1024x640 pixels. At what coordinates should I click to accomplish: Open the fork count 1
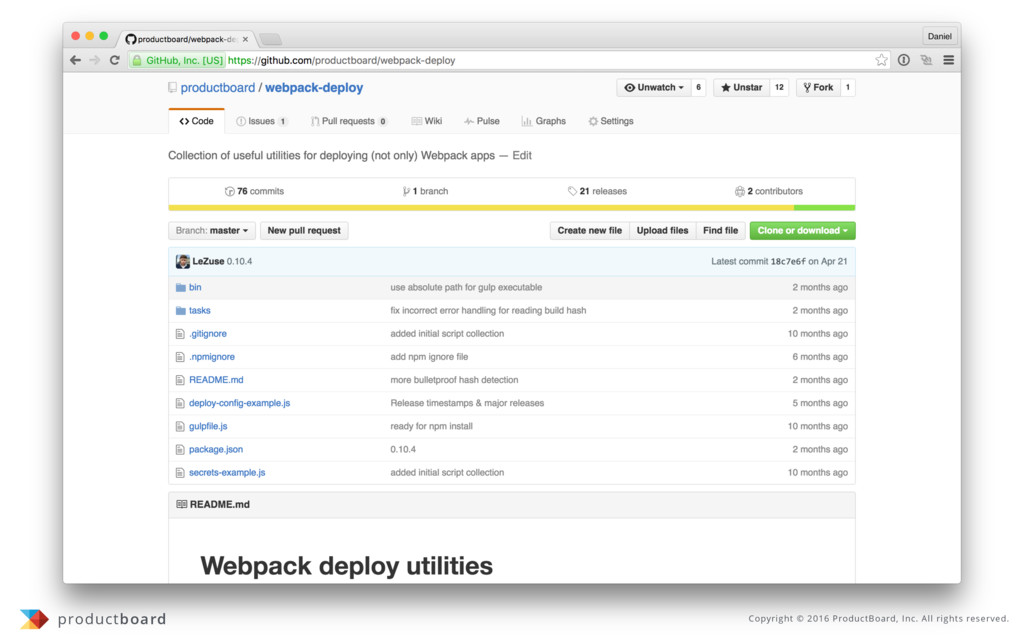point(848,88)
